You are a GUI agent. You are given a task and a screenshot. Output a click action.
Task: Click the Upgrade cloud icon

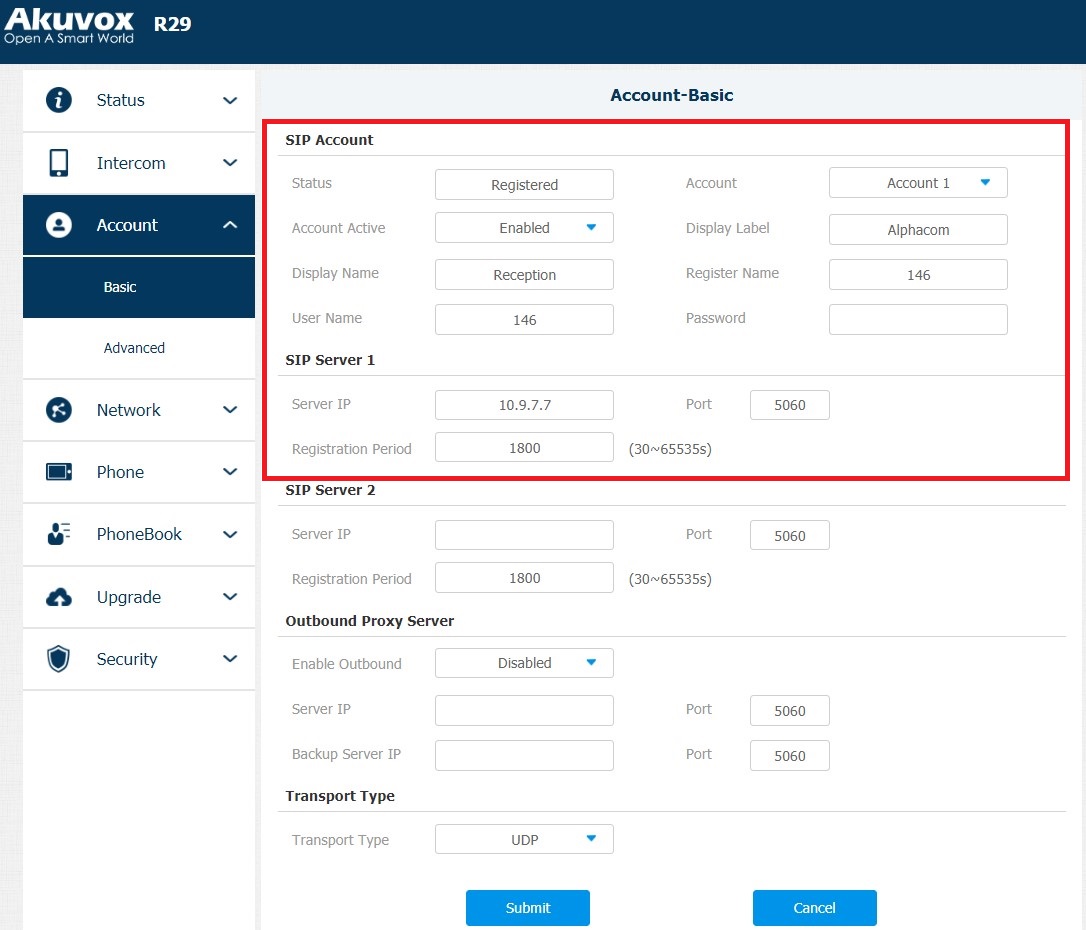click(59, 597)
